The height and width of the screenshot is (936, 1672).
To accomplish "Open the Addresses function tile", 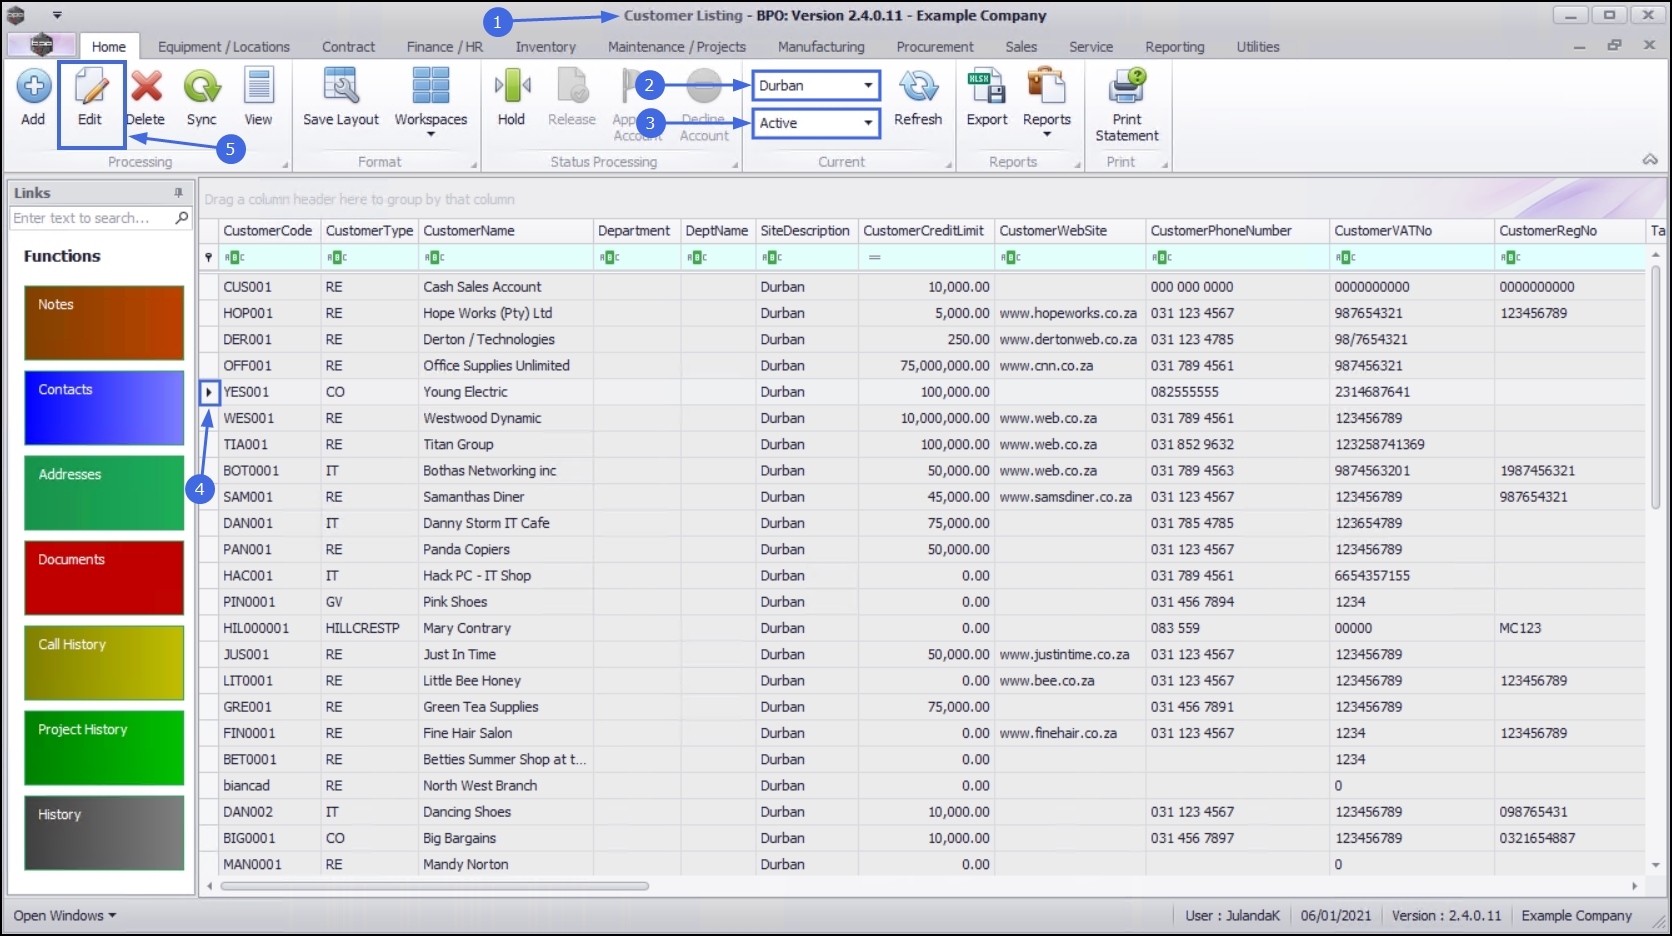I will point(104,493).
